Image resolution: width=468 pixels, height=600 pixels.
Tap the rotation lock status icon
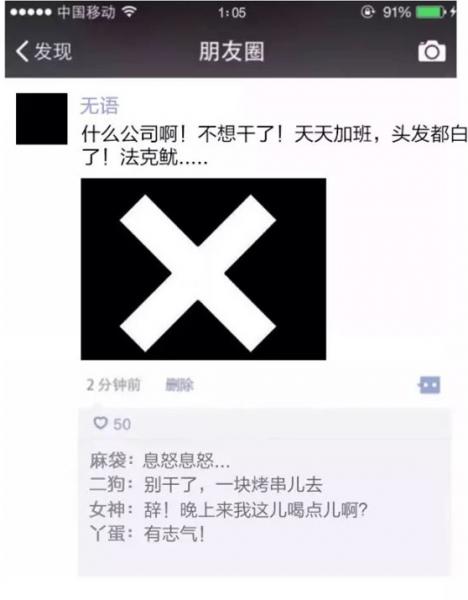(x=367, y=12)
